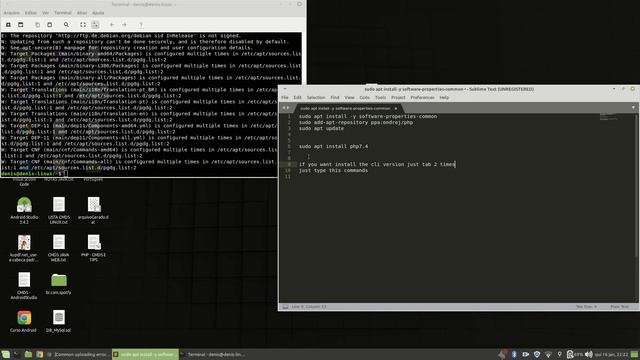Image resolution: width=640 pixels, height=360 pixels.
Task: Click the new window icon in Terminal toolbar
Action: 20,25
